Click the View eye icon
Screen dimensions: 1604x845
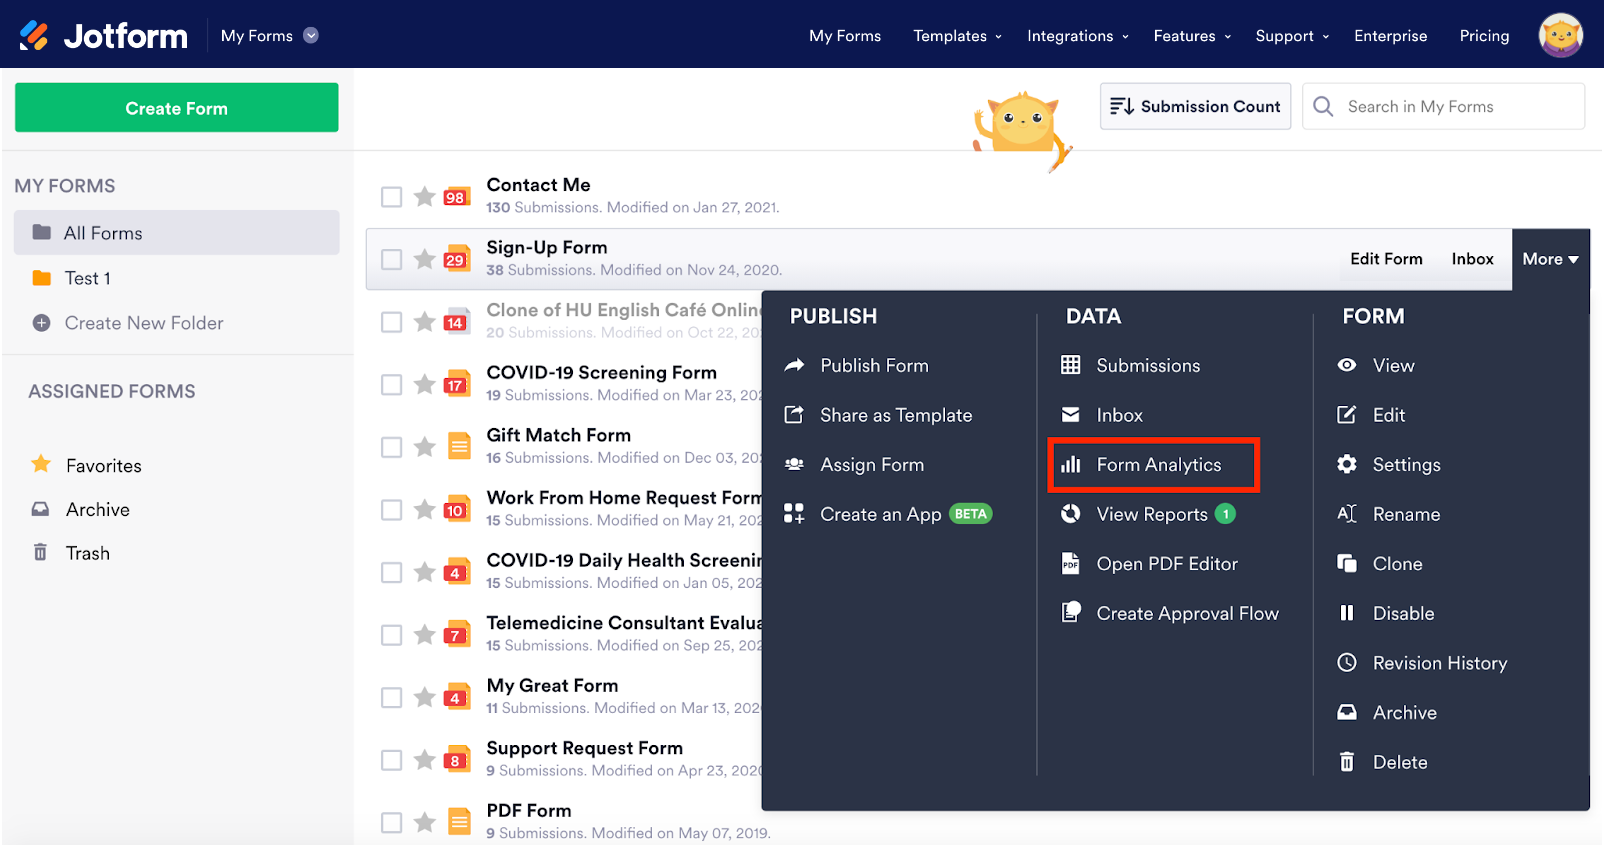click(x=1347, y=365)
